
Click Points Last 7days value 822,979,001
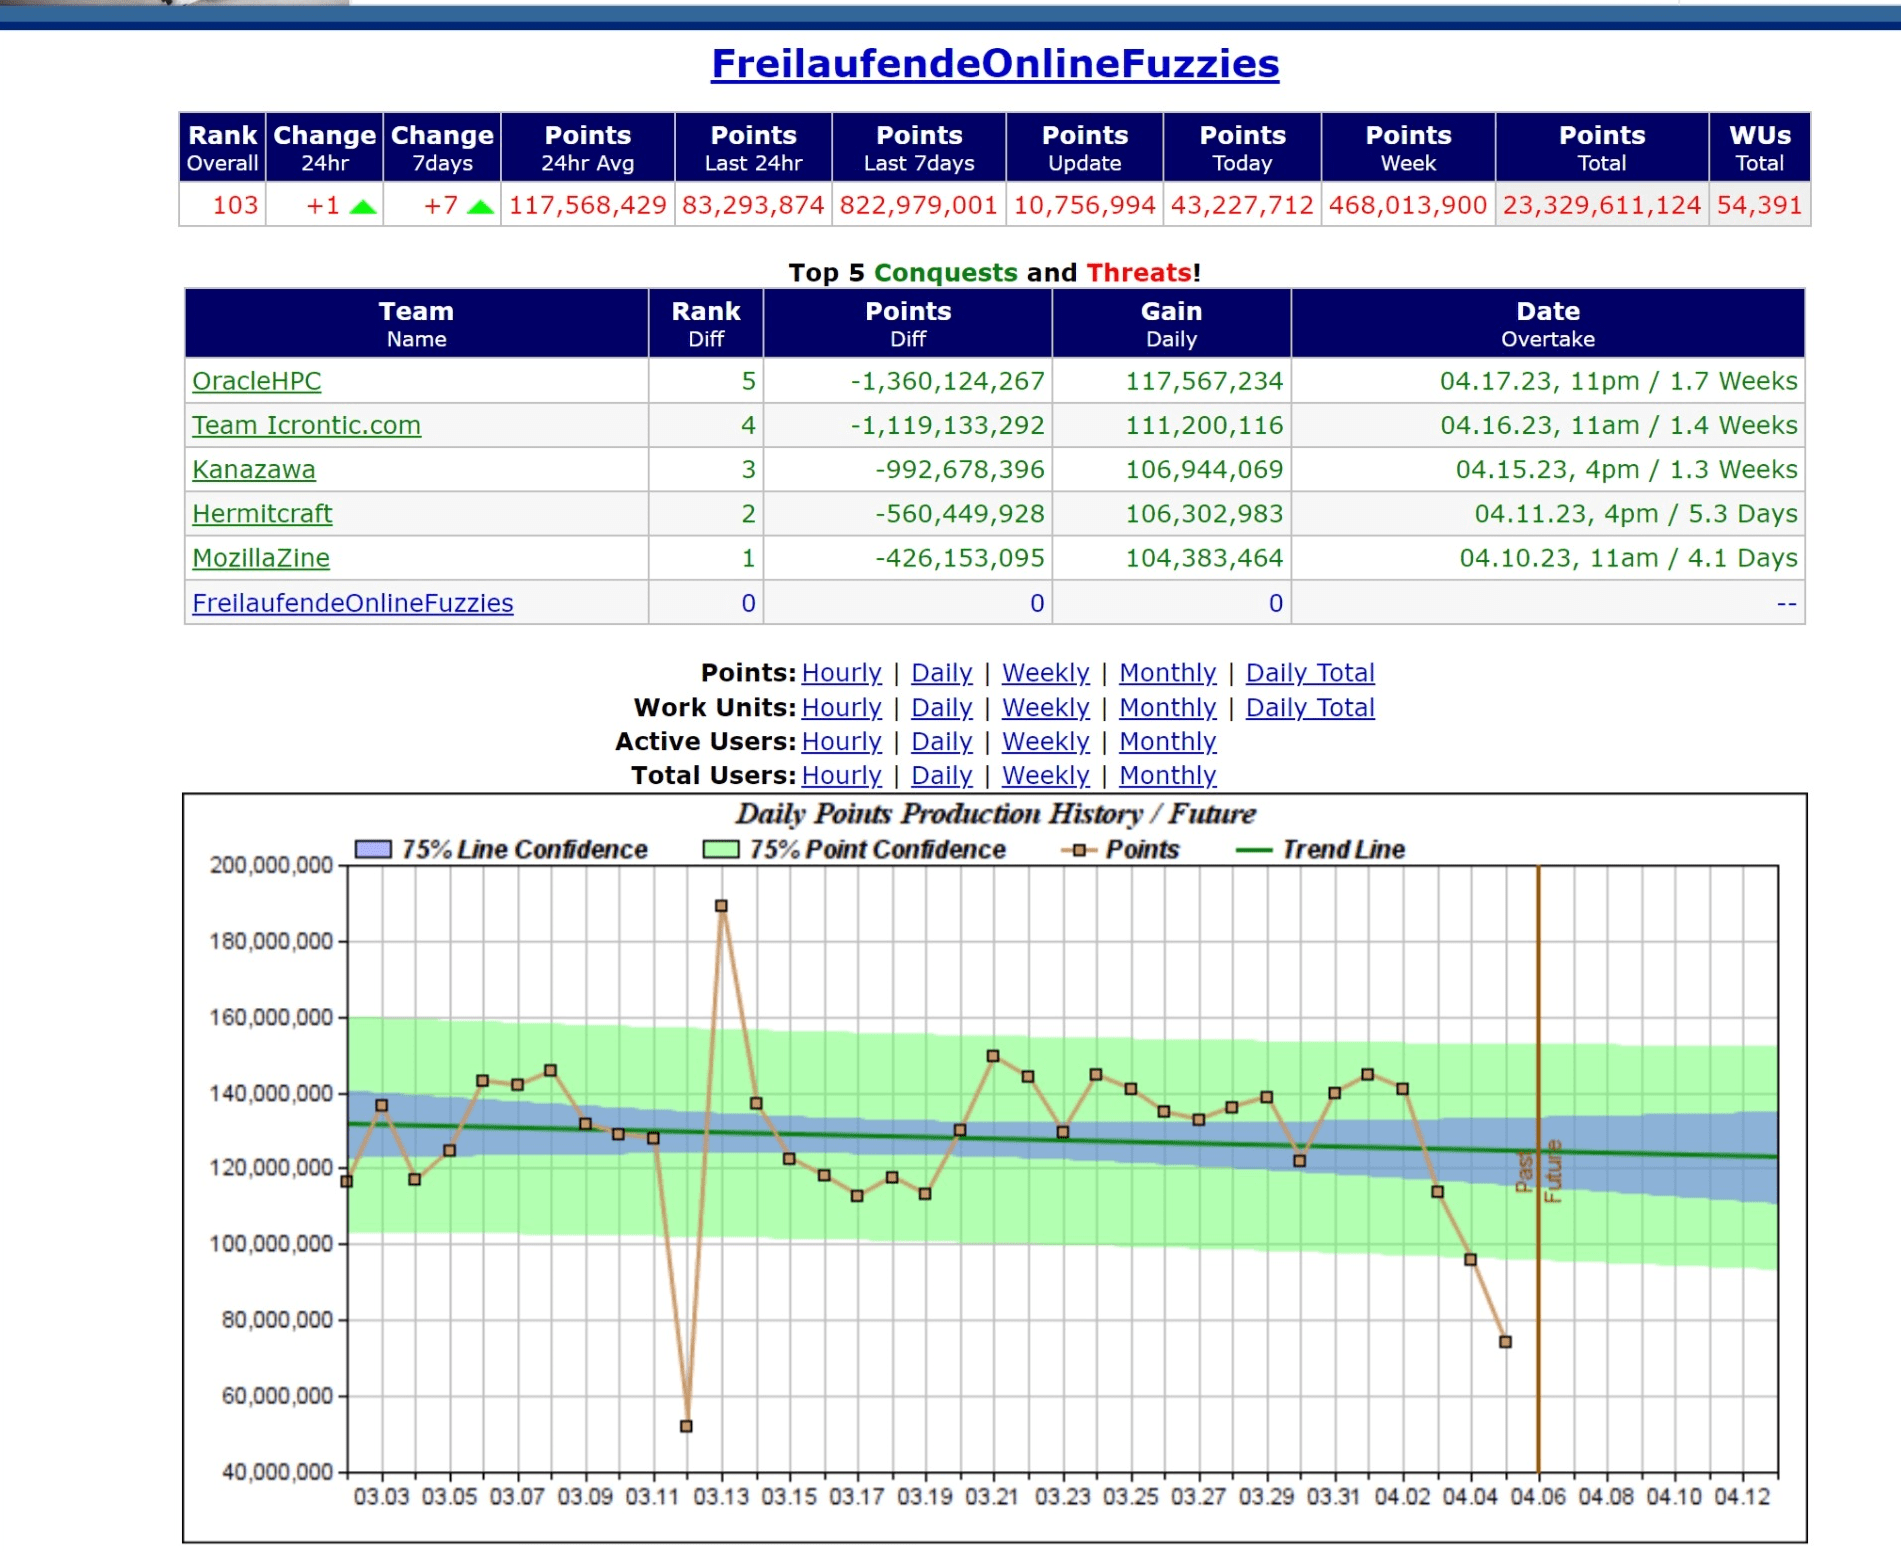click(x=919, y=205)
